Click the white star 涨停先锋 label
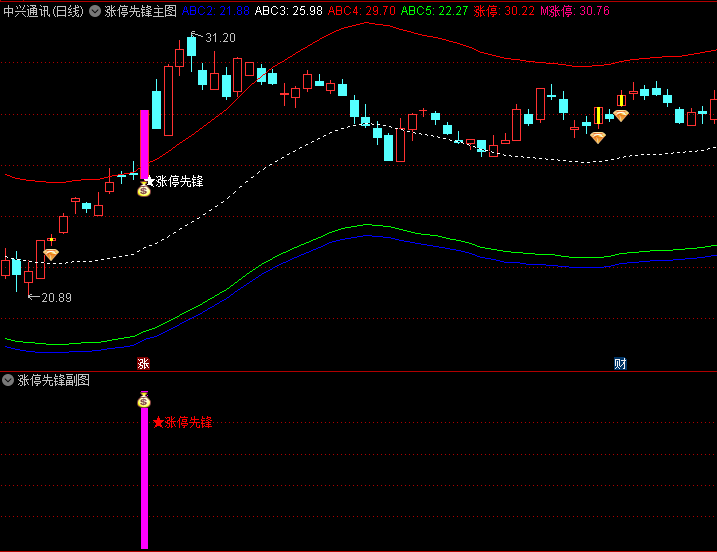The width and height of the screenshot is (717, 552). pos(174,182)
